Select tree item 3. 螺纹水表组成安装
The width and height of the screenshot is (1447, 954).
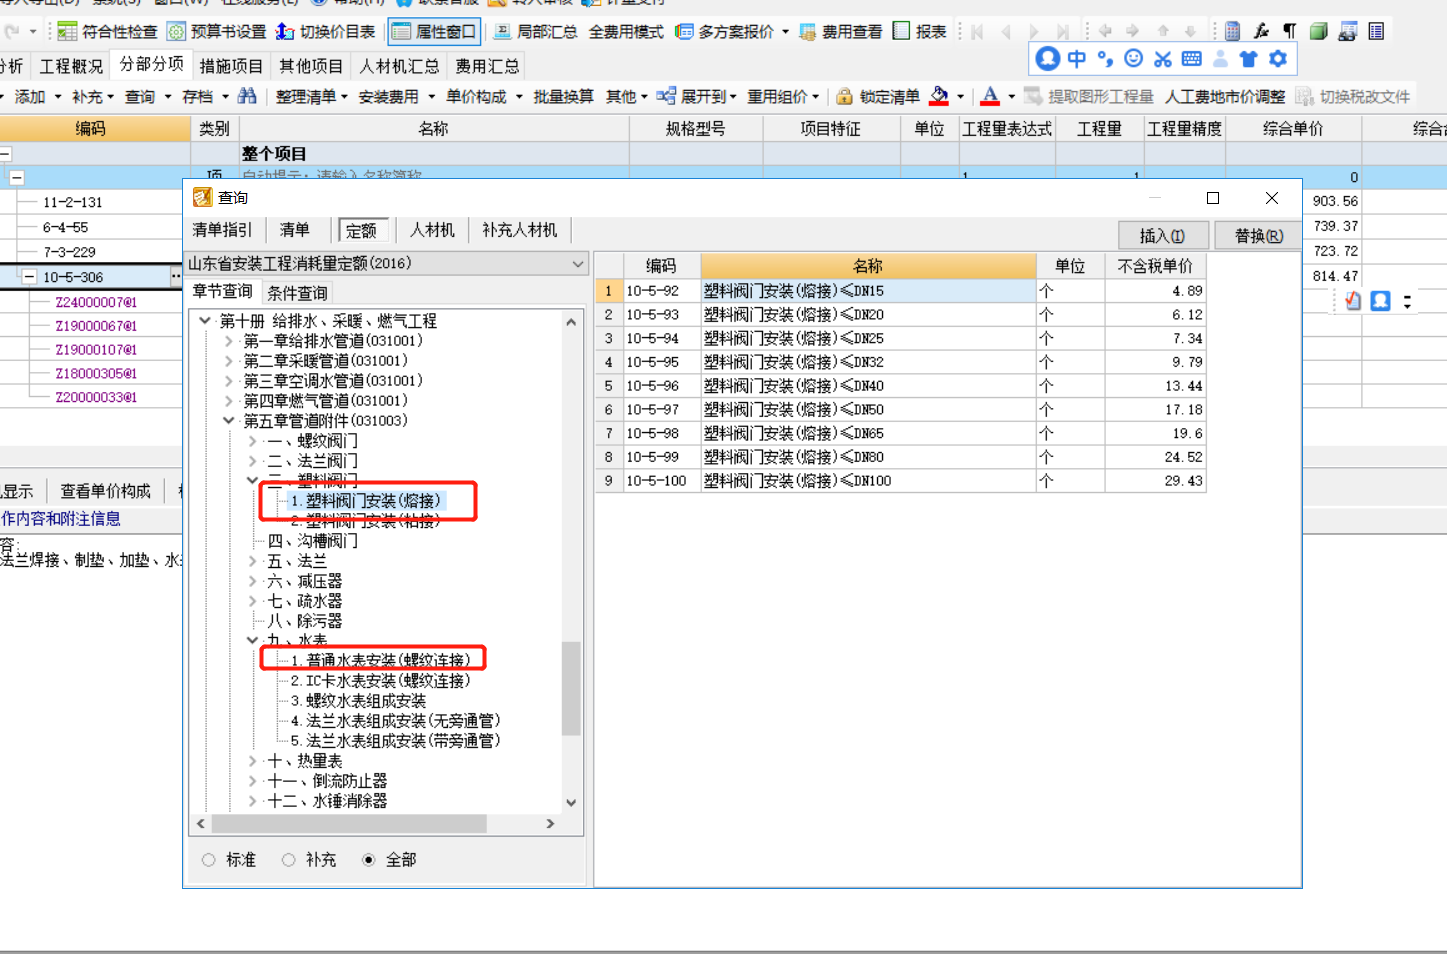click(x=358, y=701)
